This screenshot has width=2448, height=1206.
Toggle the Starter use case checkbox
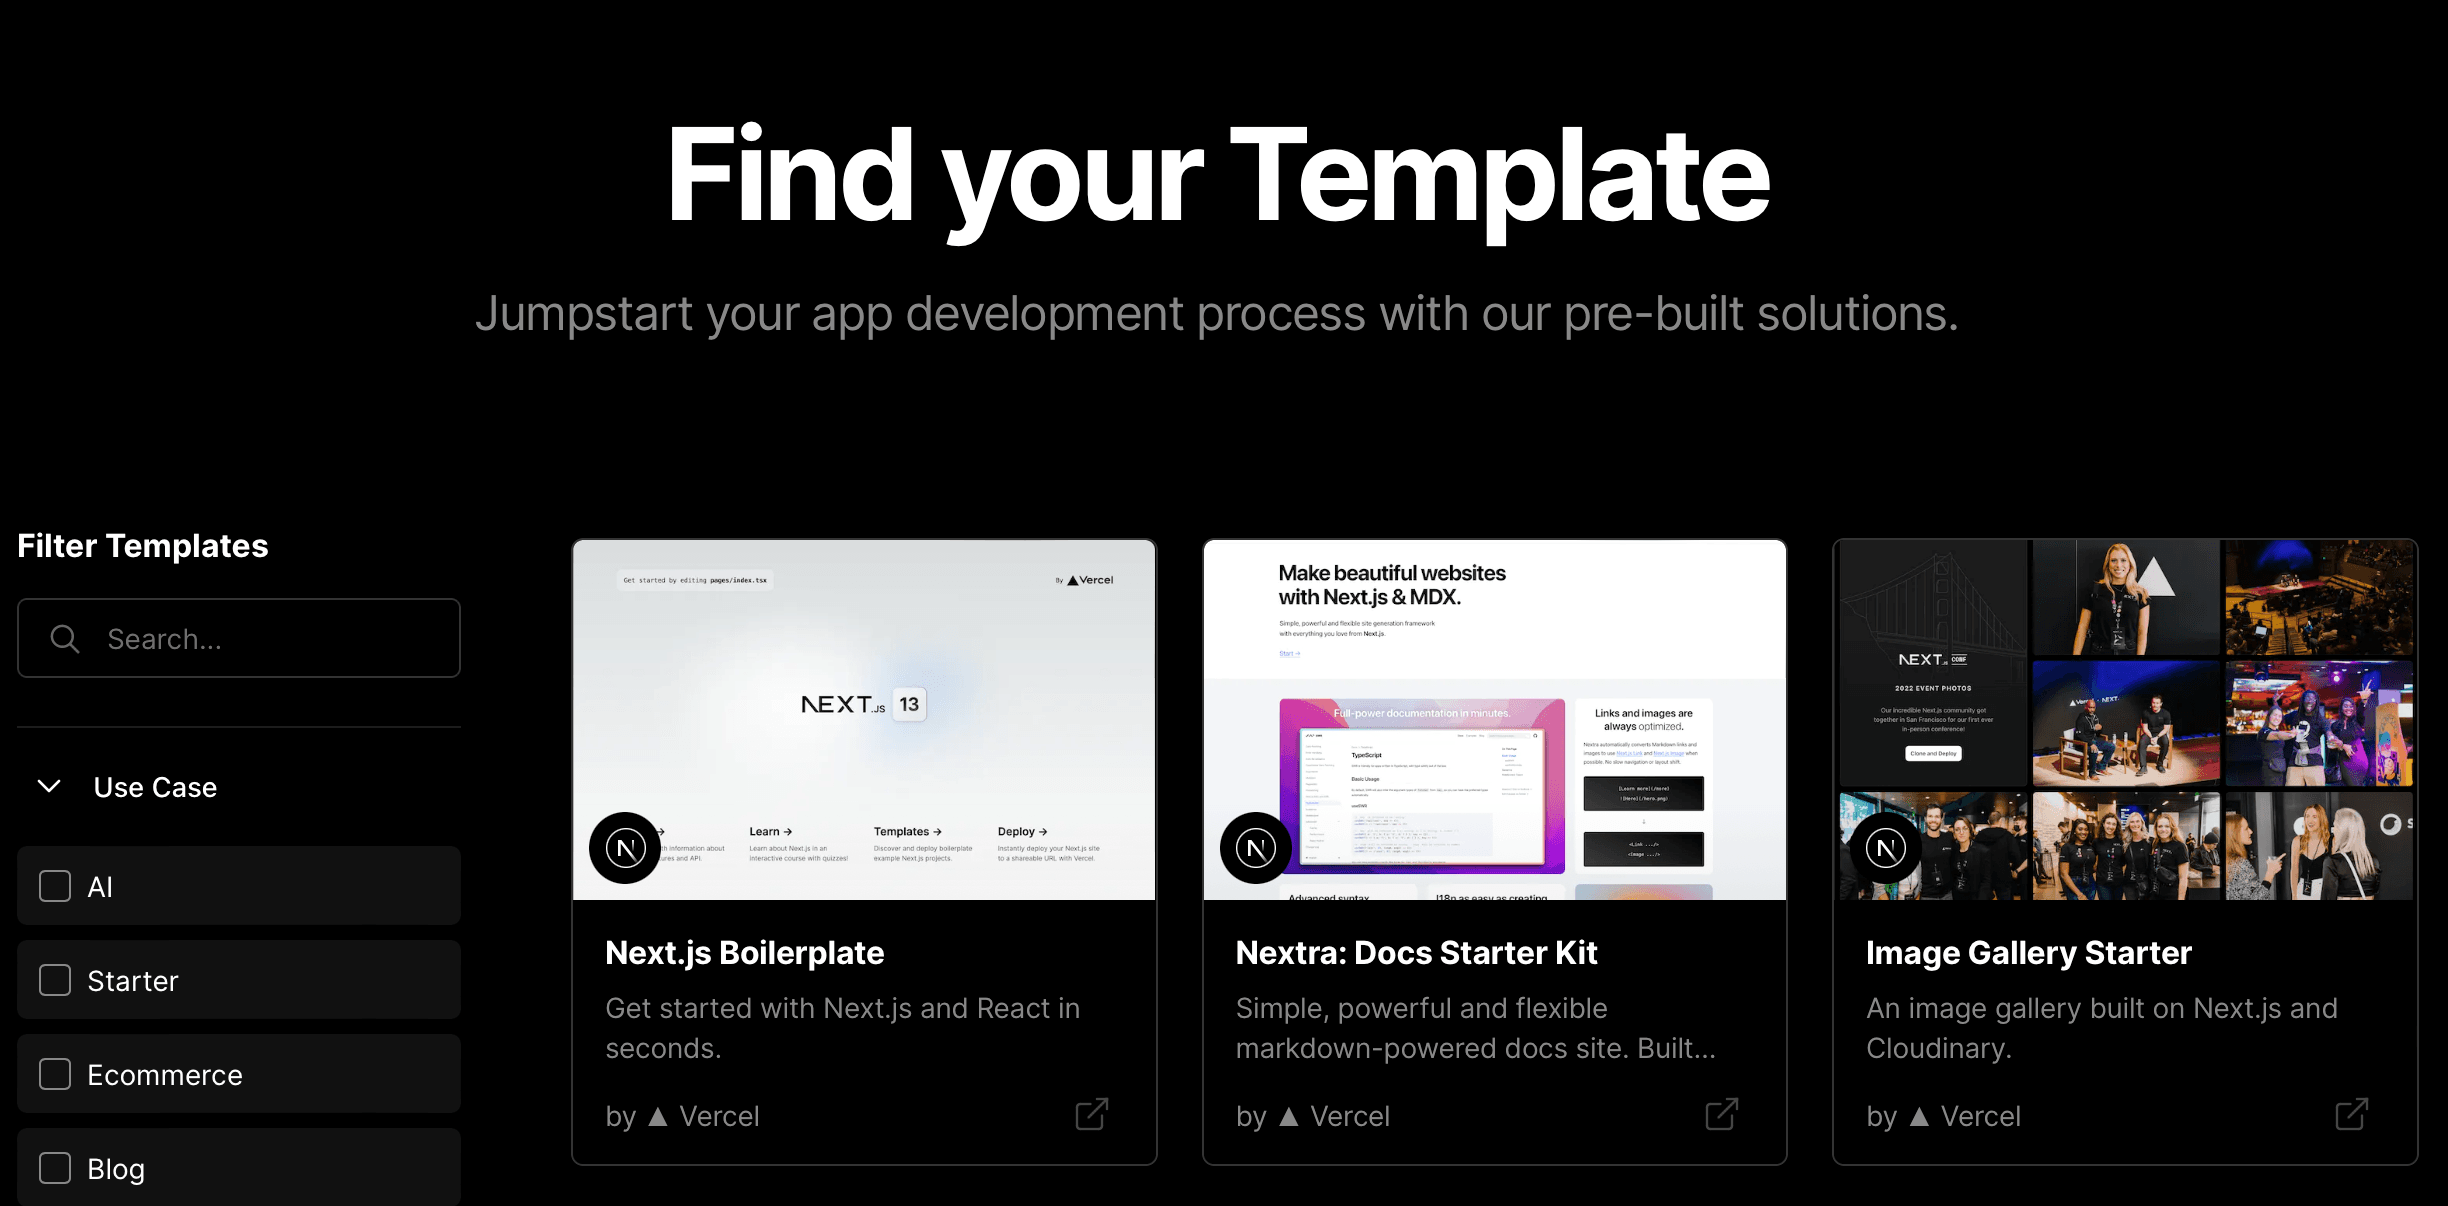pyautogui.click(x=53, y=979)
